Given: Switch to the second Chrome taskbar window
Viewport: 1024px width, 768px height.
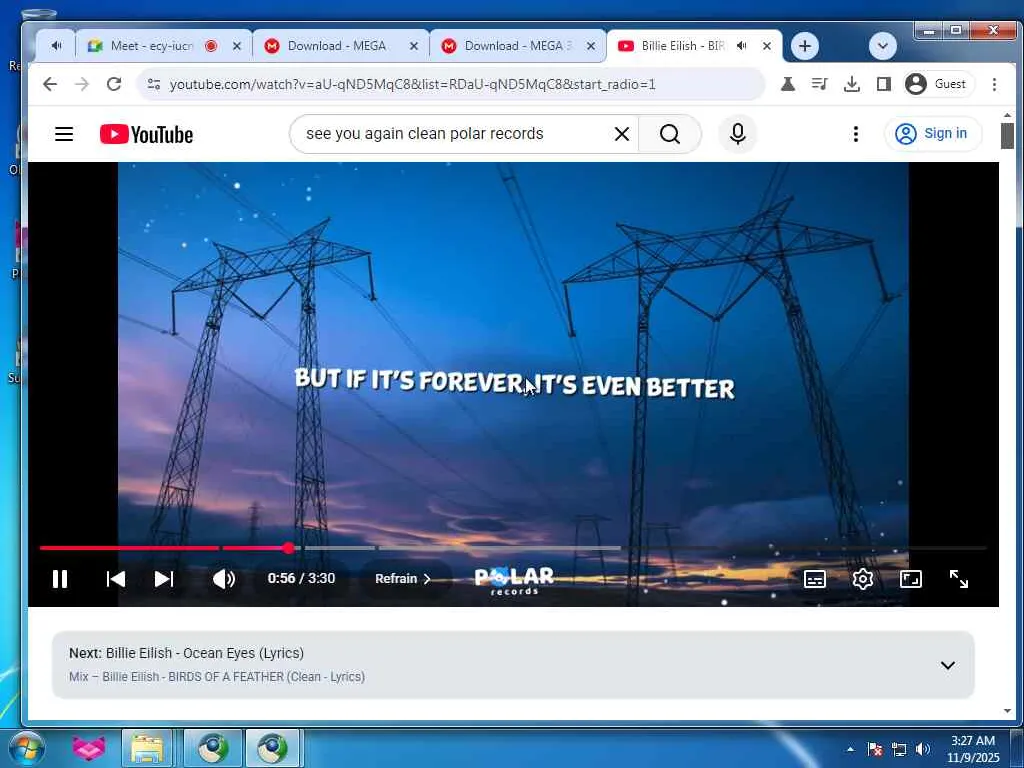Looking at the screenshot, I should click(273, 748).
